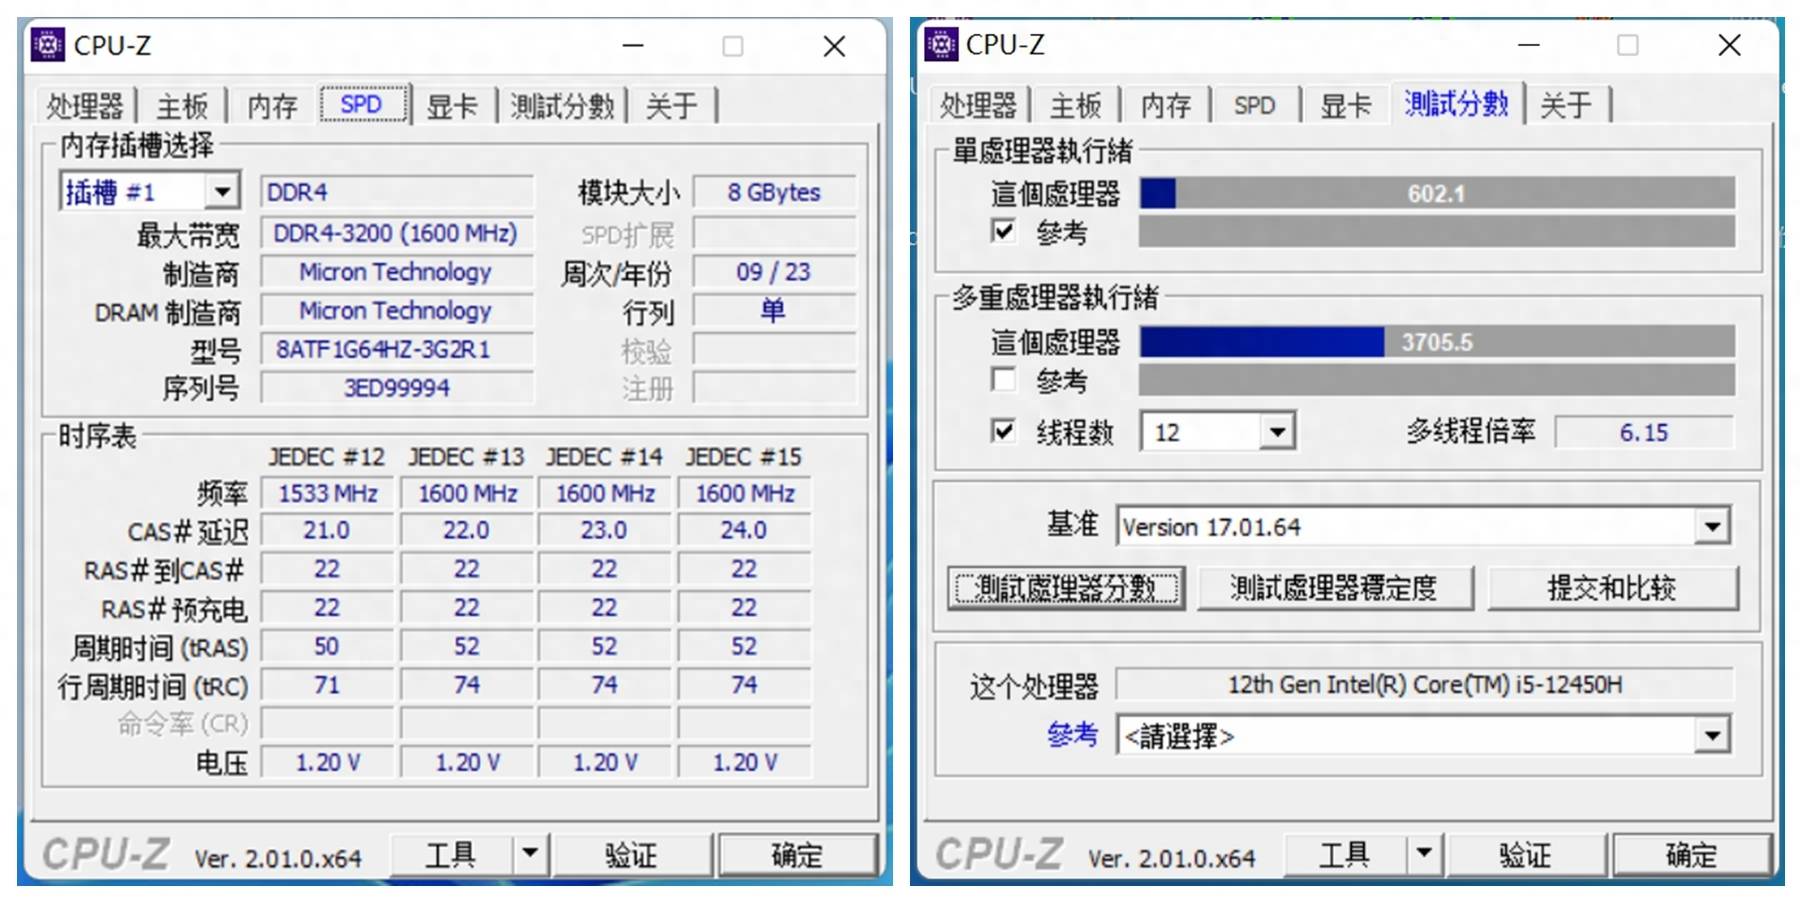Minimize the left CPU-Z window
This screenshot has height=903, width=1800.
coord(633,46)
